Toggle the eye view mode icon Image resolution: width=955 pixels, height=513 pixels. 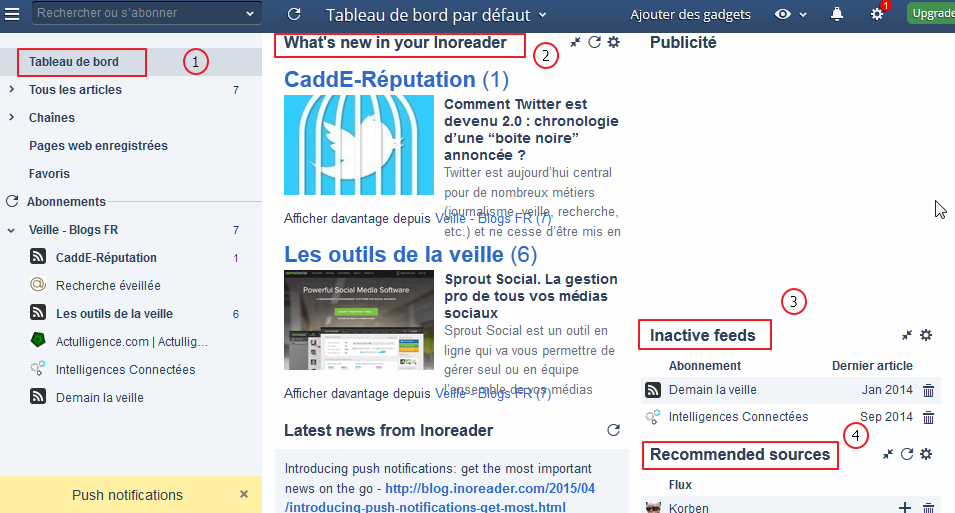pos(783,14)
